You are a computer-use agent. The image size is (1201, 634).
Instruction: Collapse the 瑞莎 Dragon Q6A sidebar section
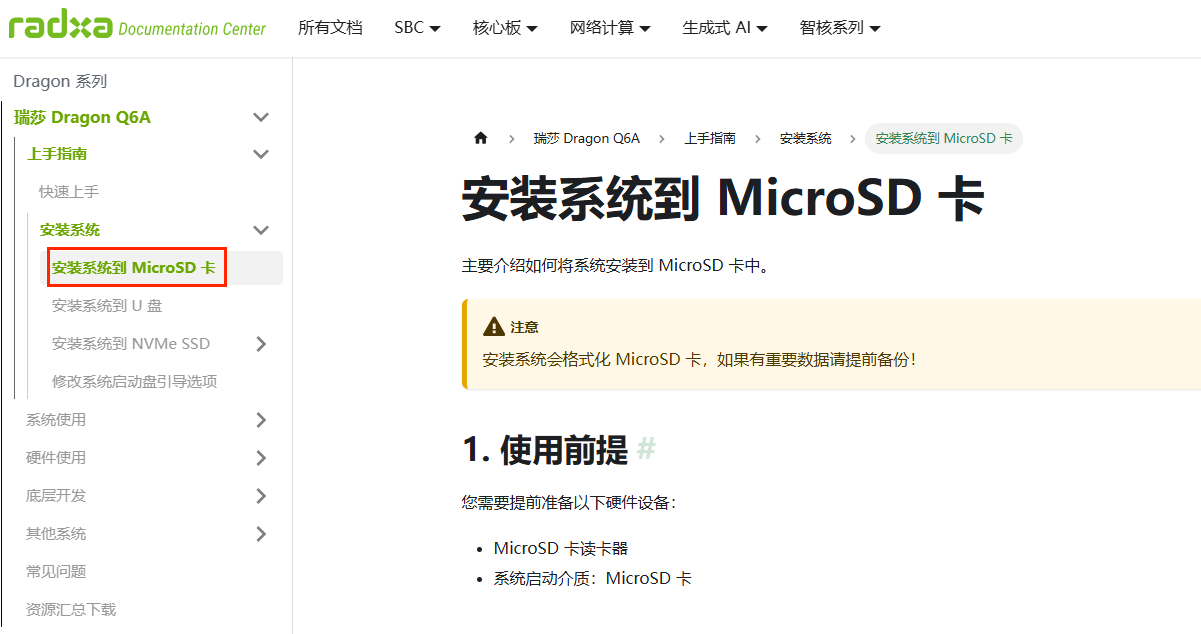coord(261,117)
